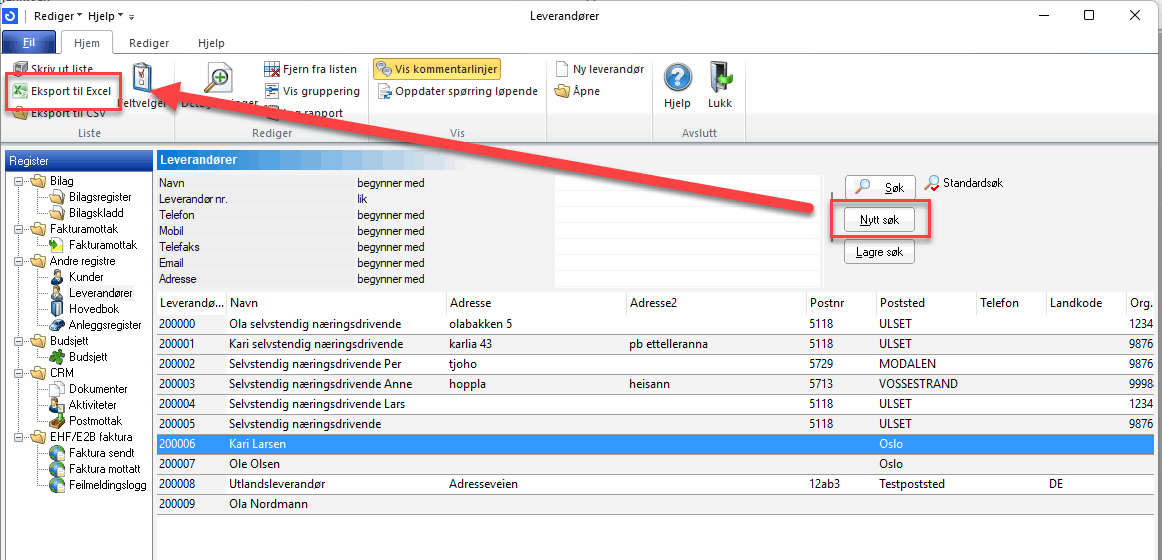The width and height of the screenshot is (1162, 560).
Task: Click the blue Hjelp question mark icon
Action: [x=678, y=78]
